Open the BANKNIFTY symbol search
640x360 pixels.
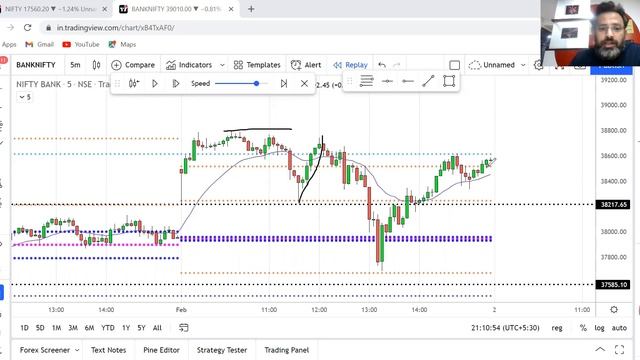36,65
